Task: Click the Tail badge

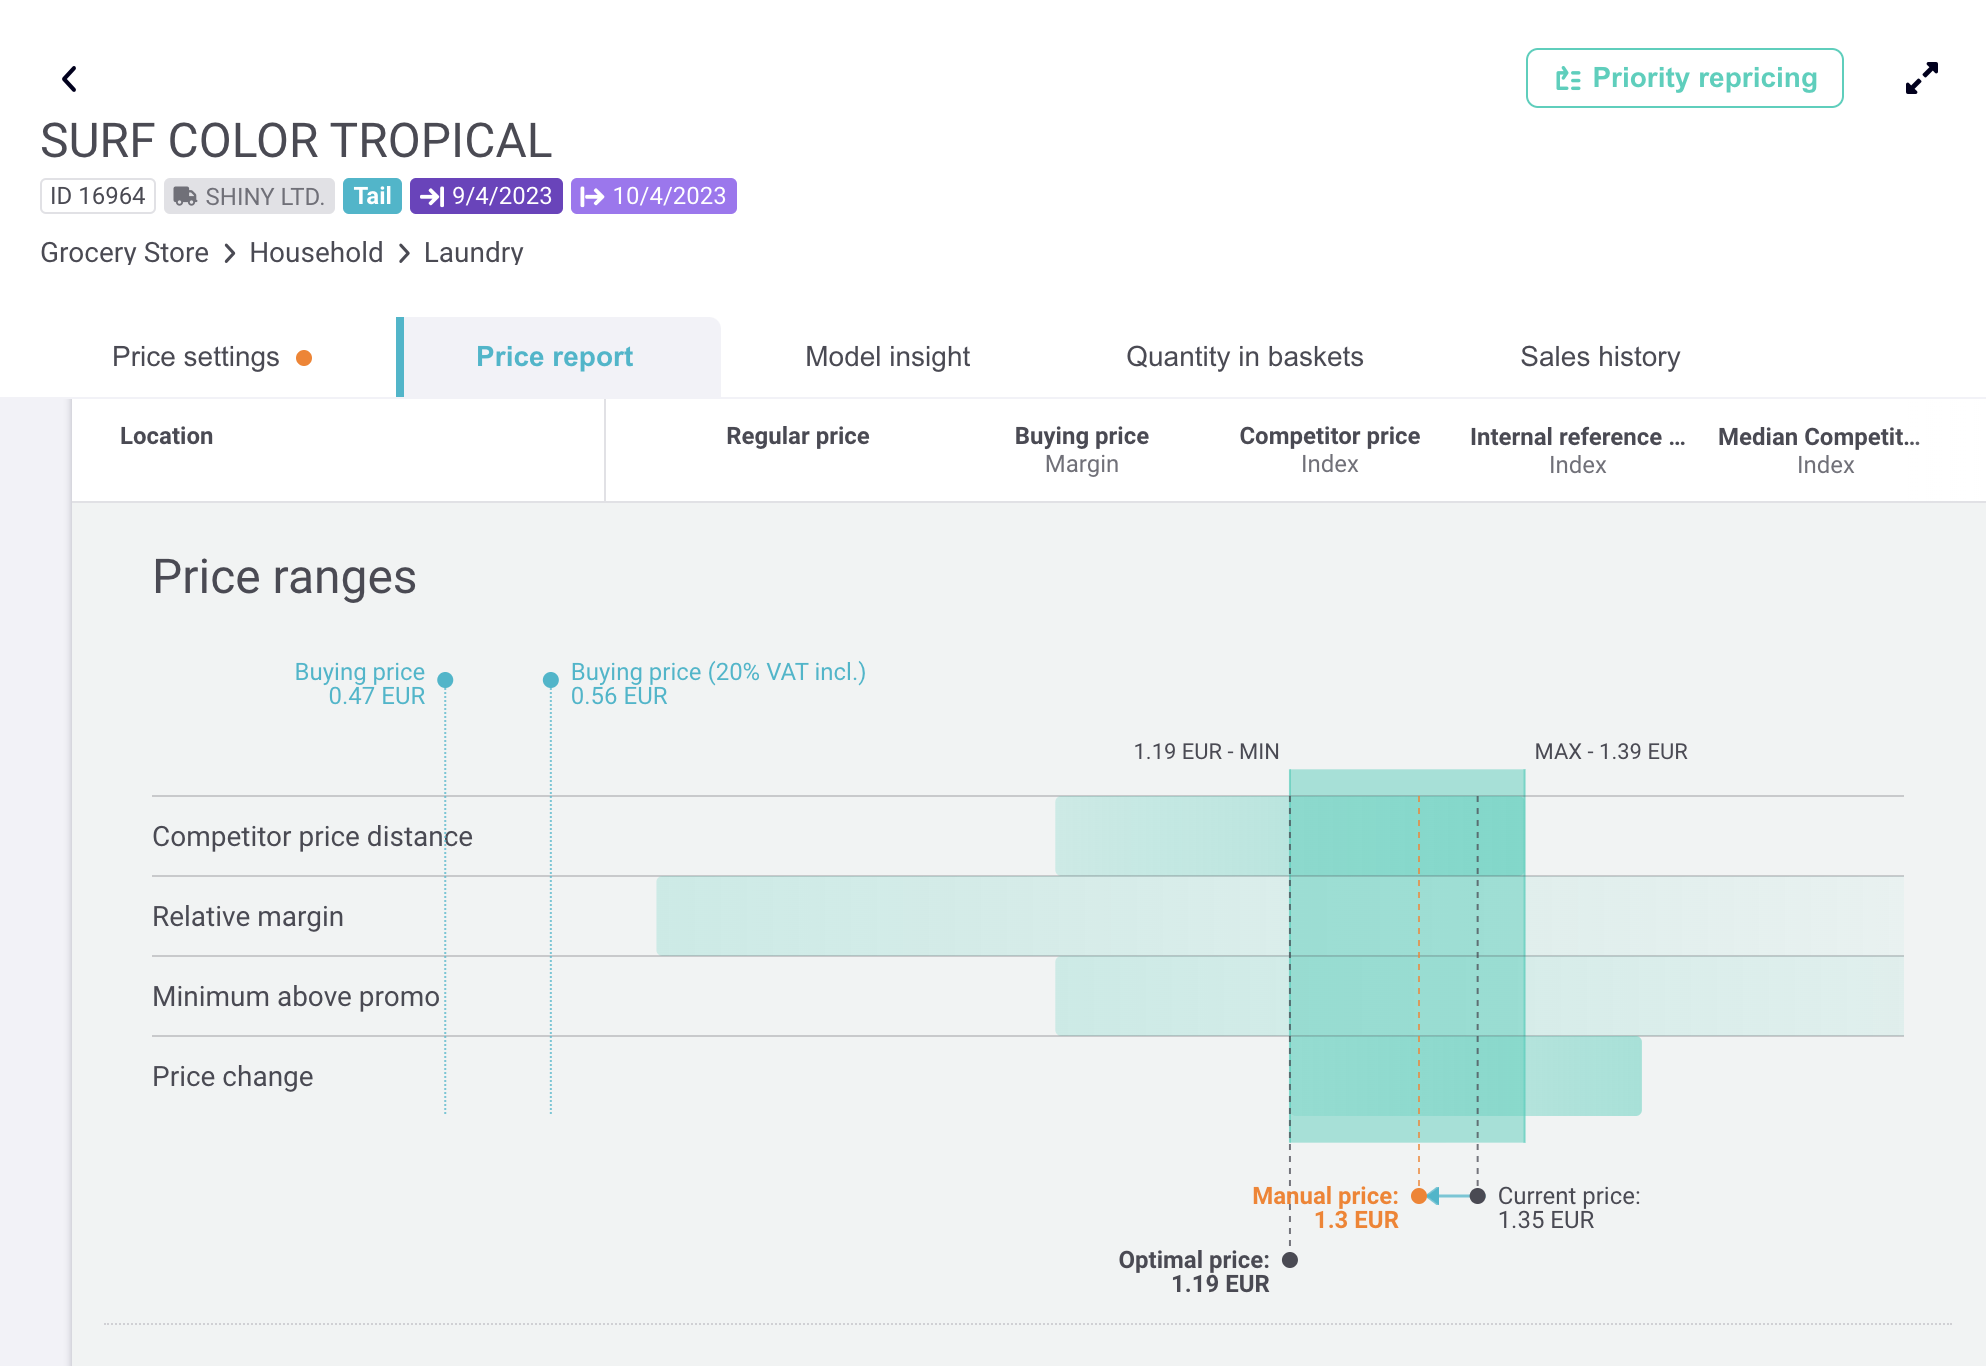Action: pyautogui.click(x=372, y=196)
